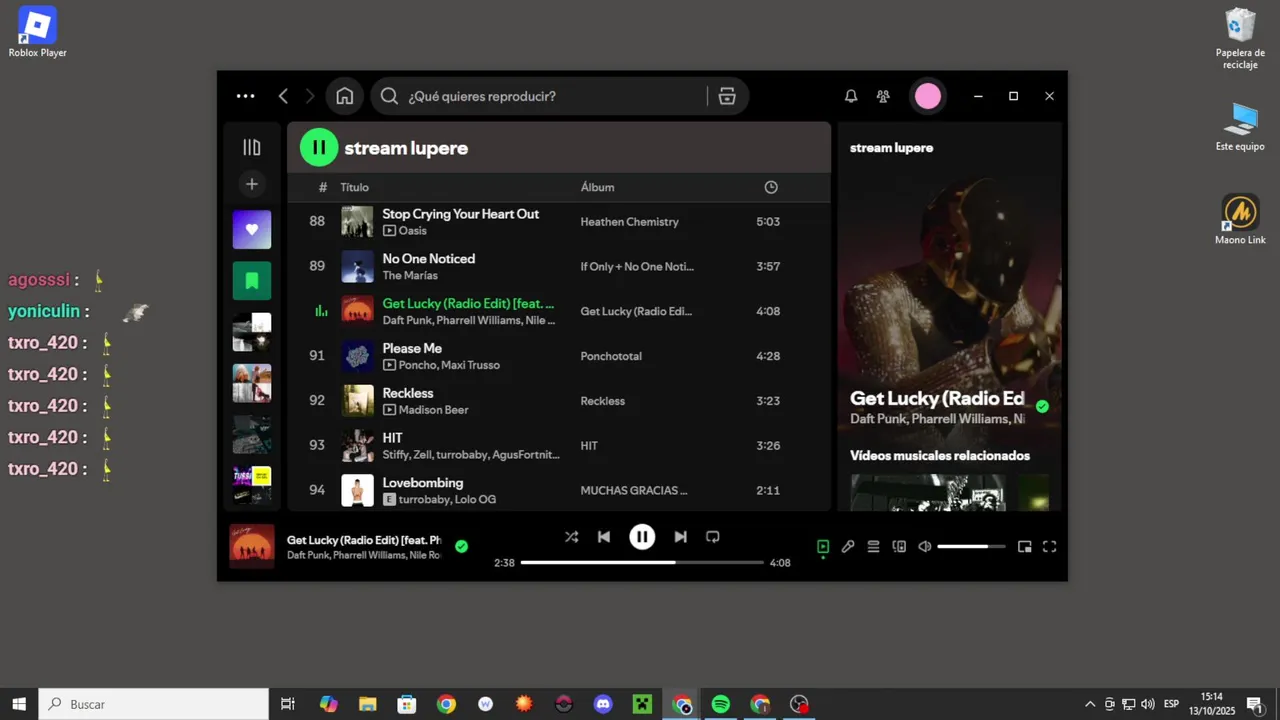
Task: Open the MUCHAS GRACIAS album link
Action: coord(634,491)
